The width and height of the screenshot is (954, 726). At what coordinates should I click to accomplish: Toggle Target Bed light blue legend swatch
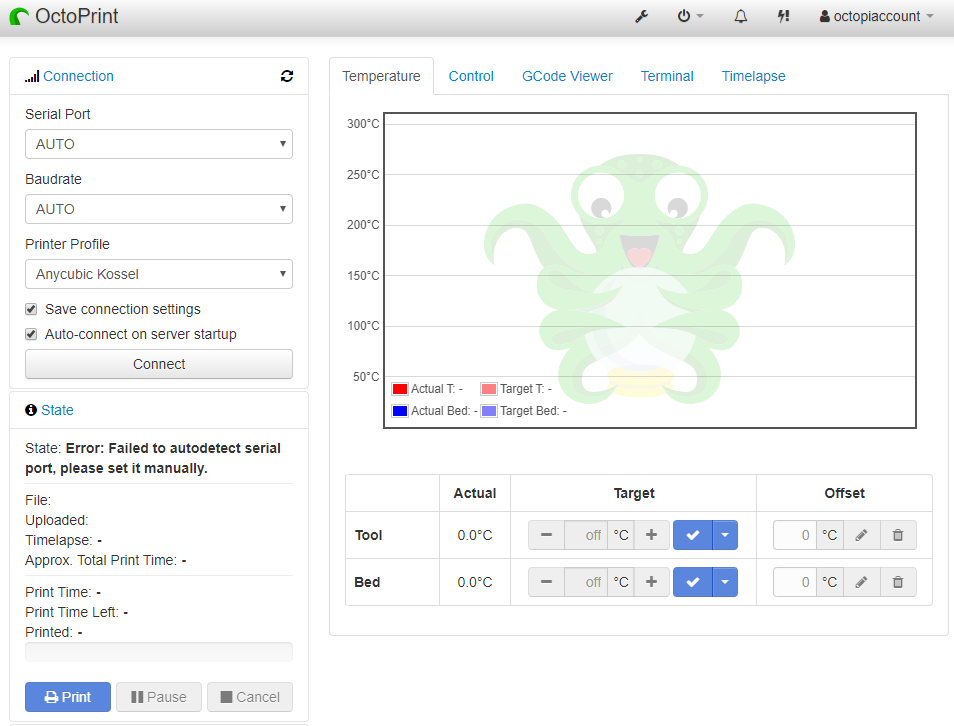coord(489,411)
